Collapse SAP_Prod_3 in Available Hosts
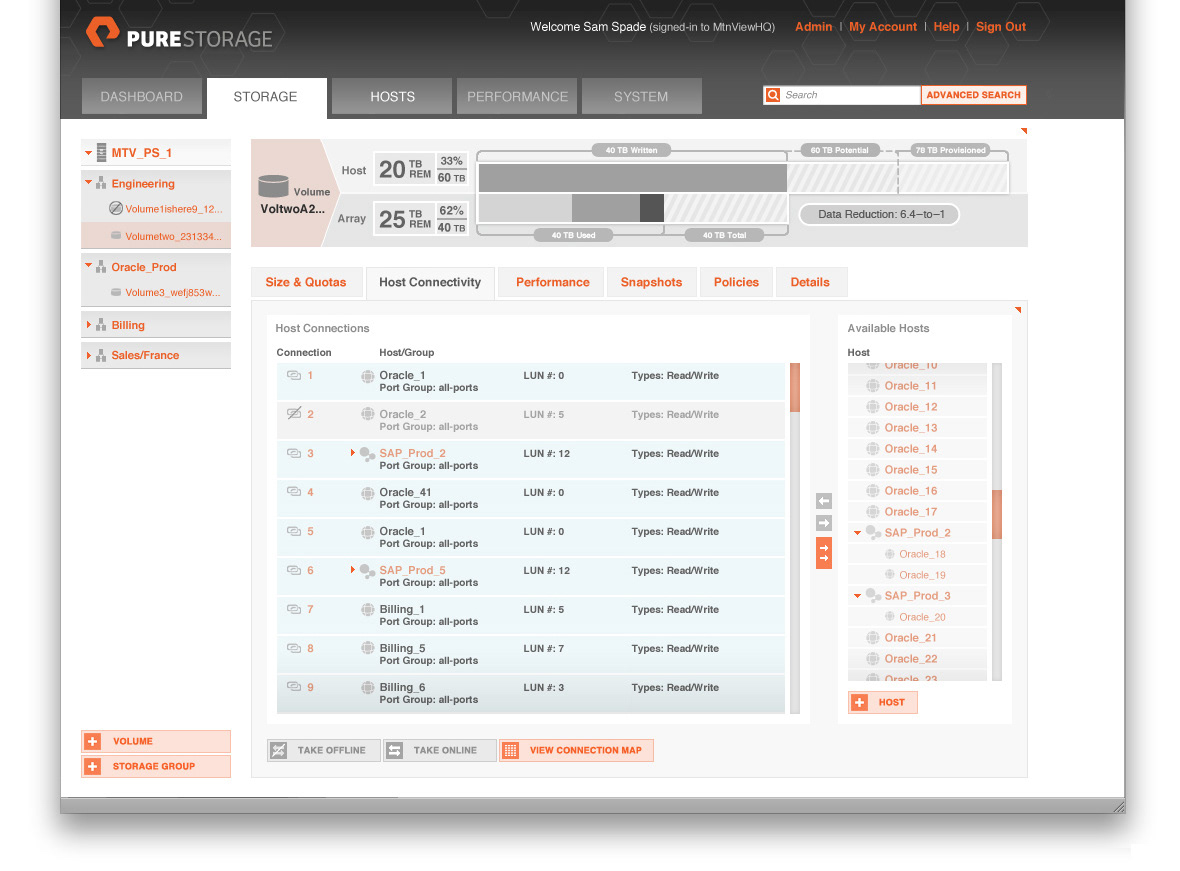This screenshot has height=871, width=1180. (857, 596)
